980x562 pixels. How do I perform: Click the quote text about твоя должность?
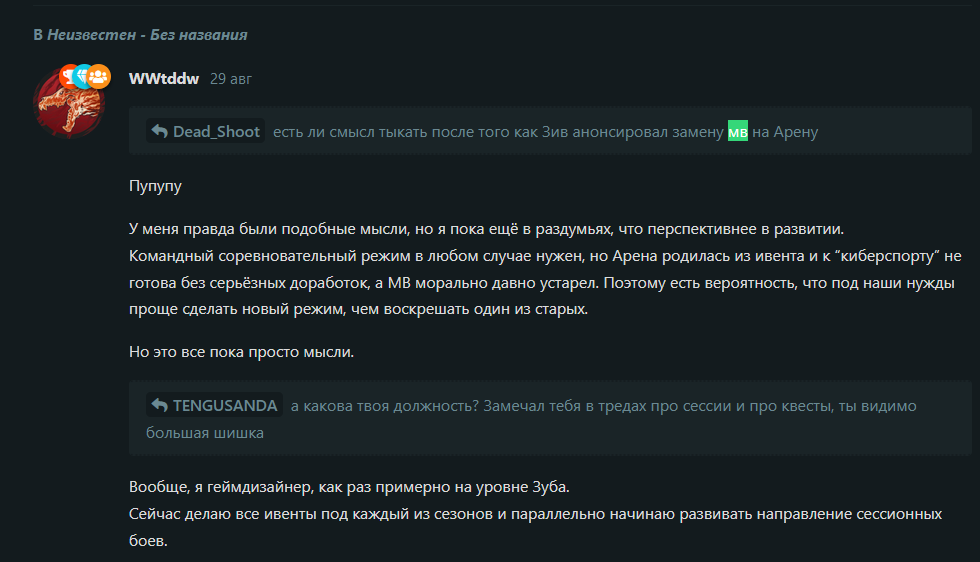pyautogui.click(x=604, y=406)
